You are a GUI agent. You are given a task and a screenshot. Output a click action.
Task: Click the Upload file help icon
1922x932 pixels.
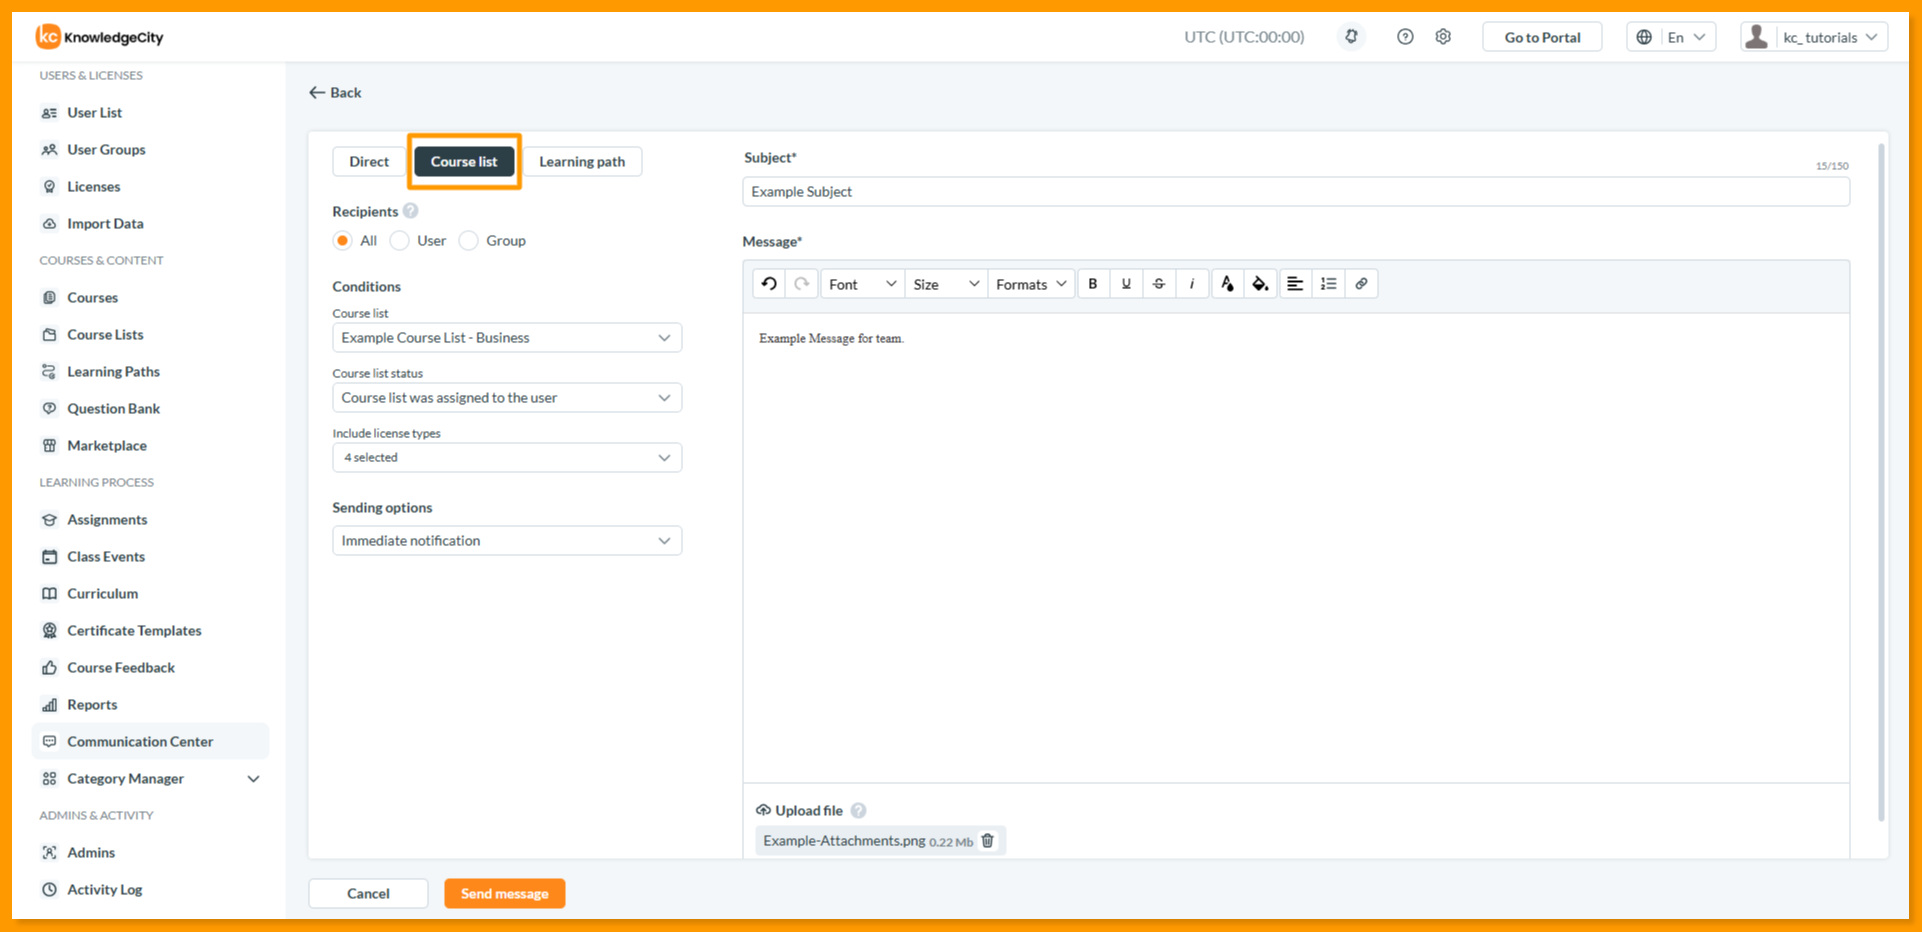click(x=859, y=811)
